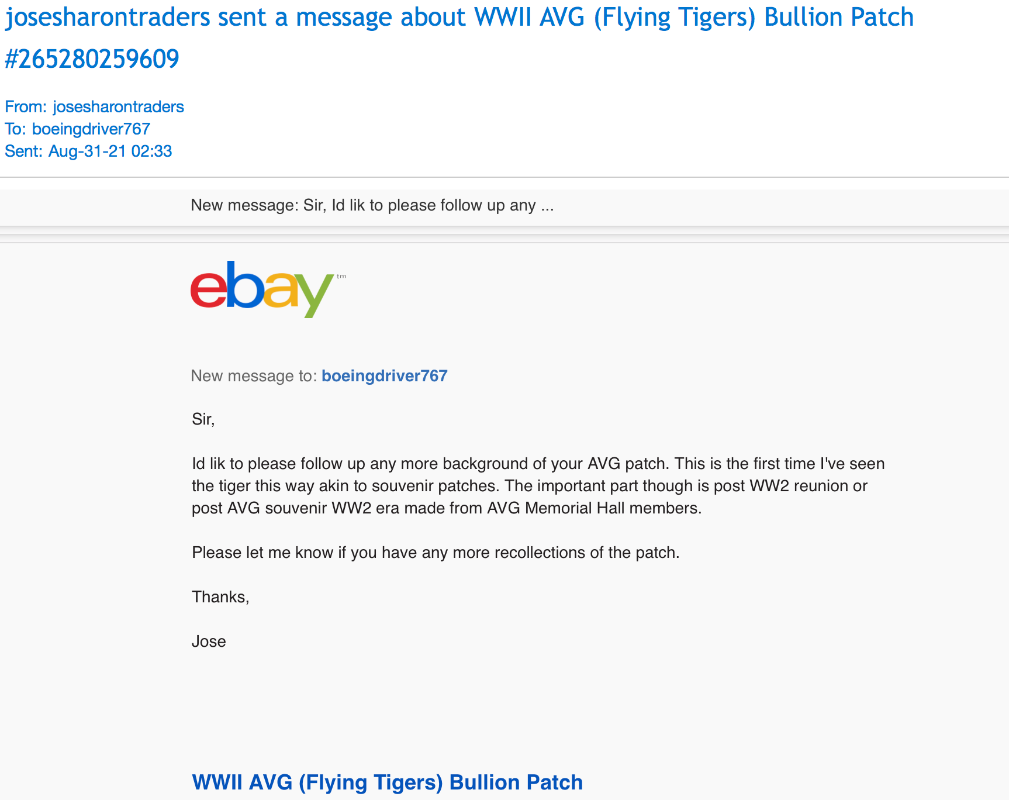Viewport: 1009px width, 800px height.
Task: Click the heading's first line about josesharontraders
Action: click(459, 17)
